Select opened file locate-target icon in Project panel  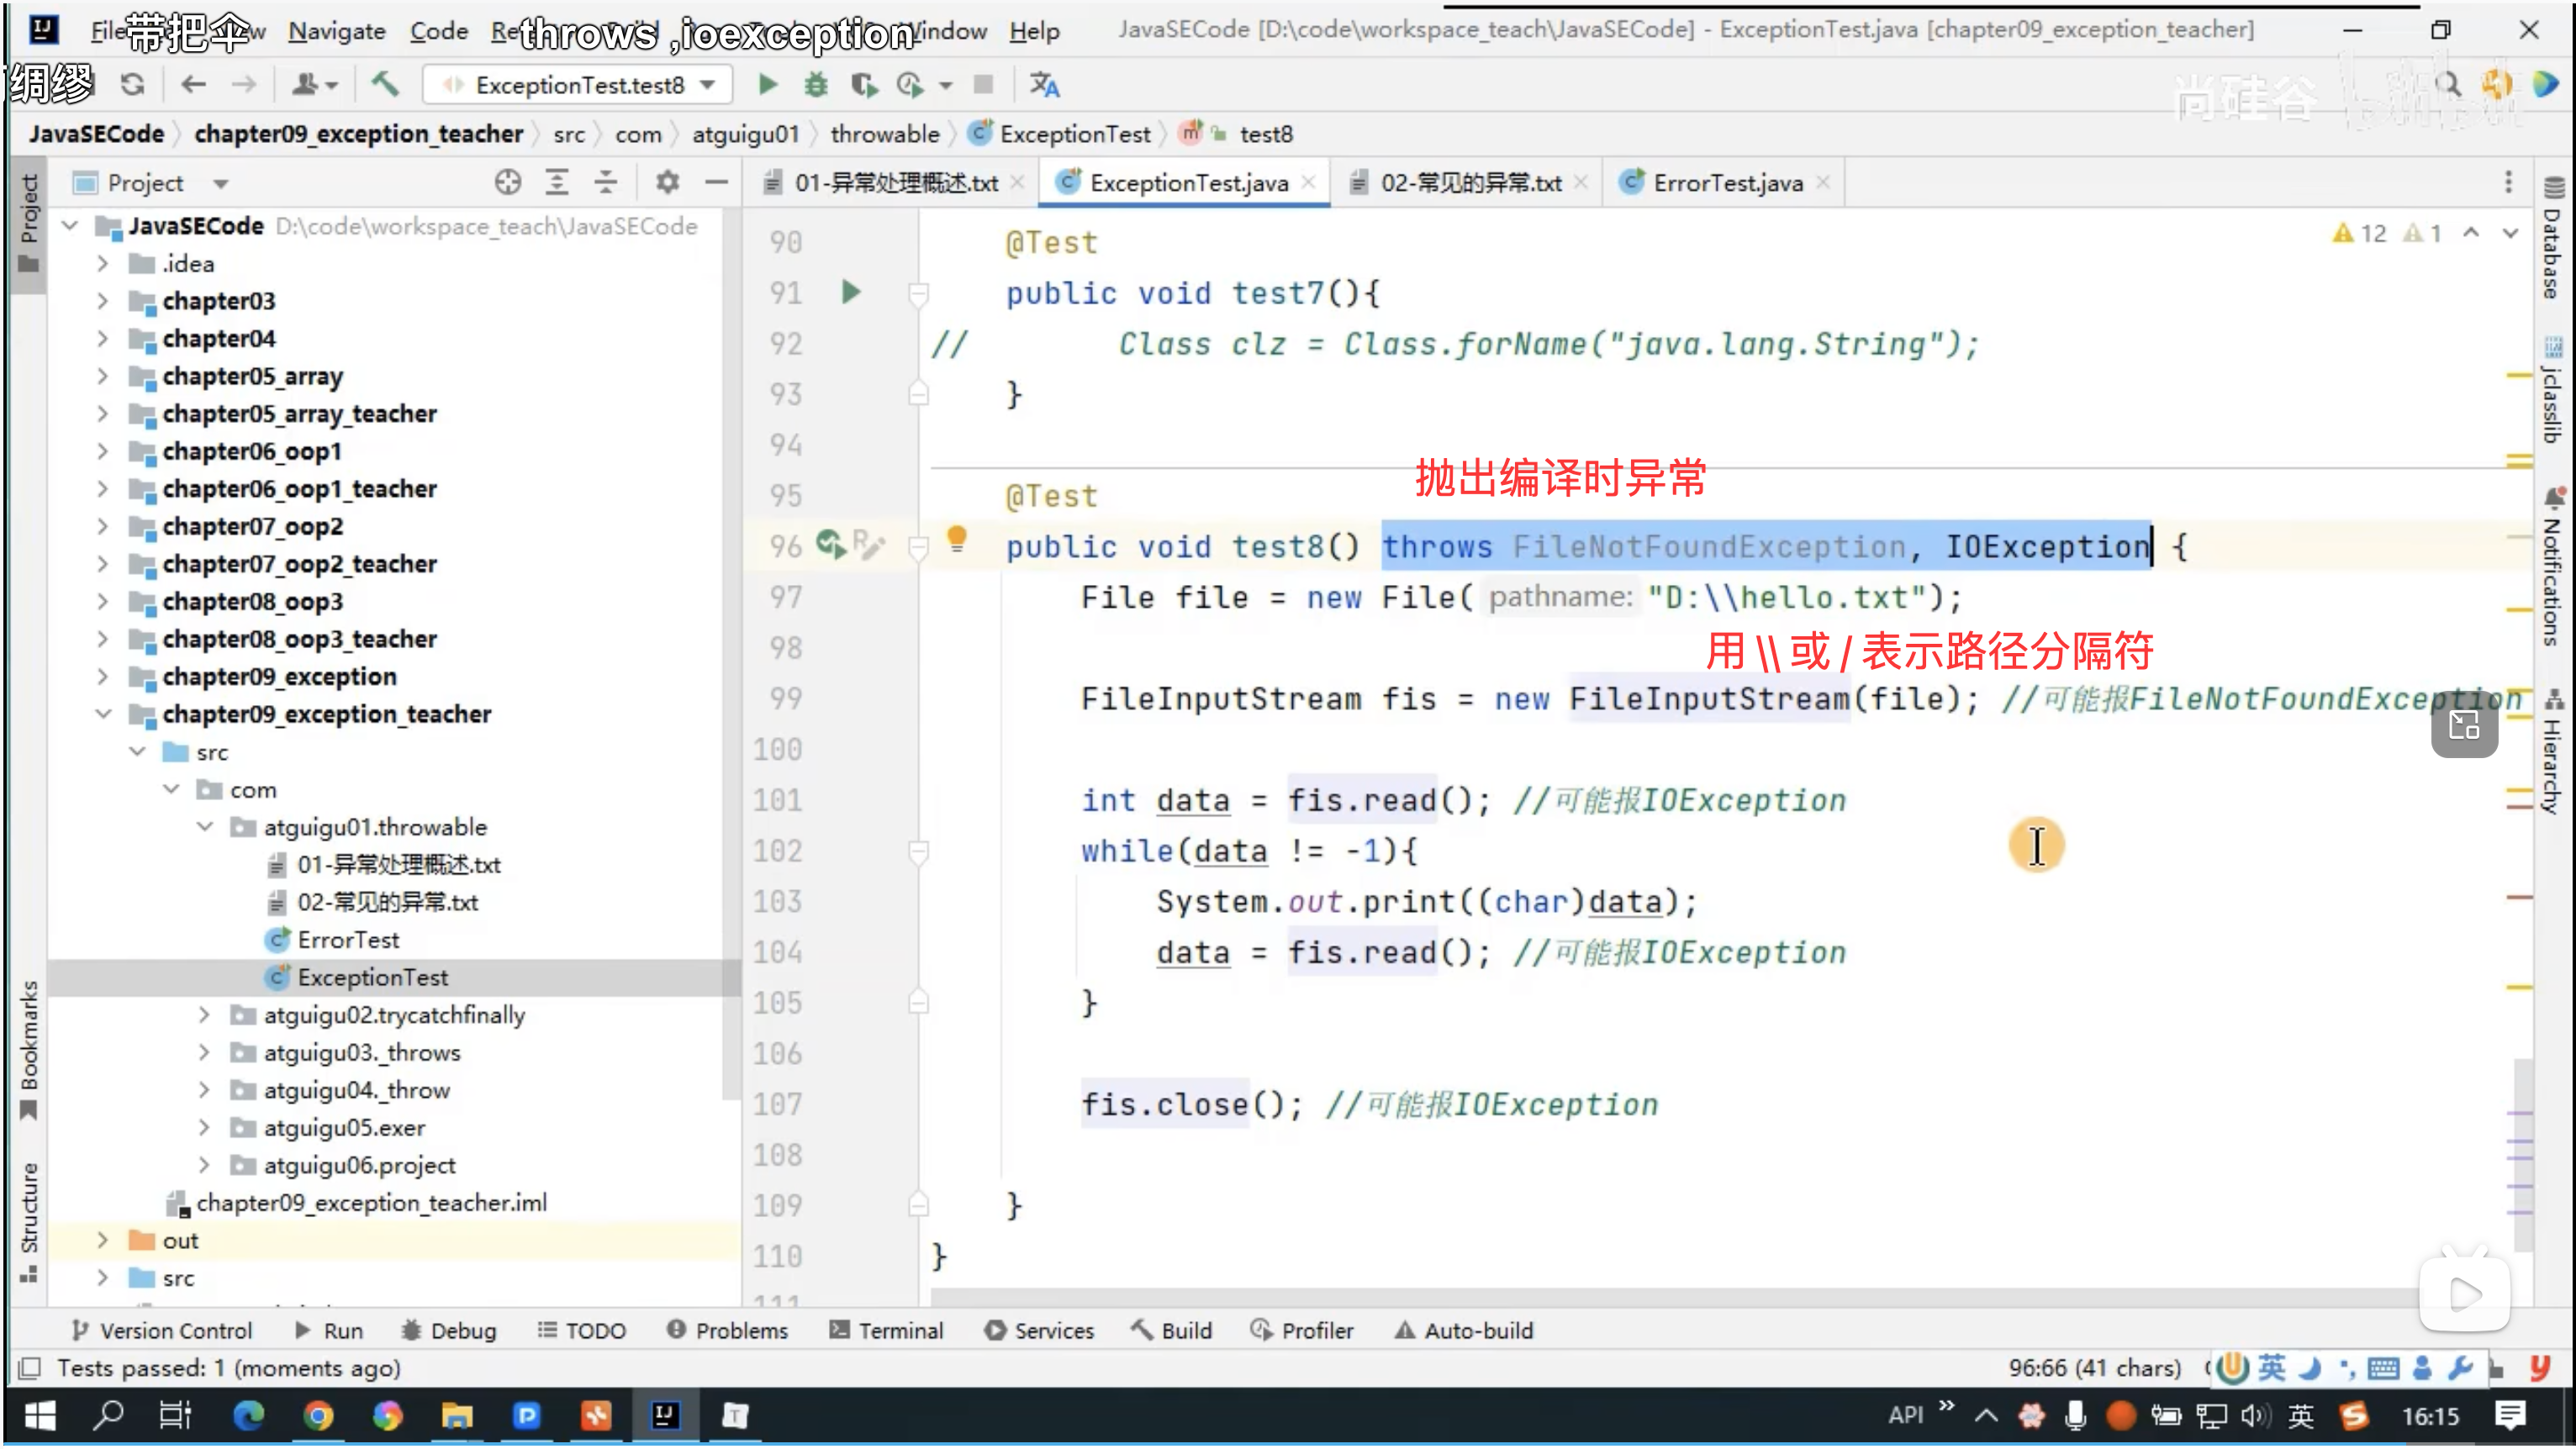pos(508,182)
